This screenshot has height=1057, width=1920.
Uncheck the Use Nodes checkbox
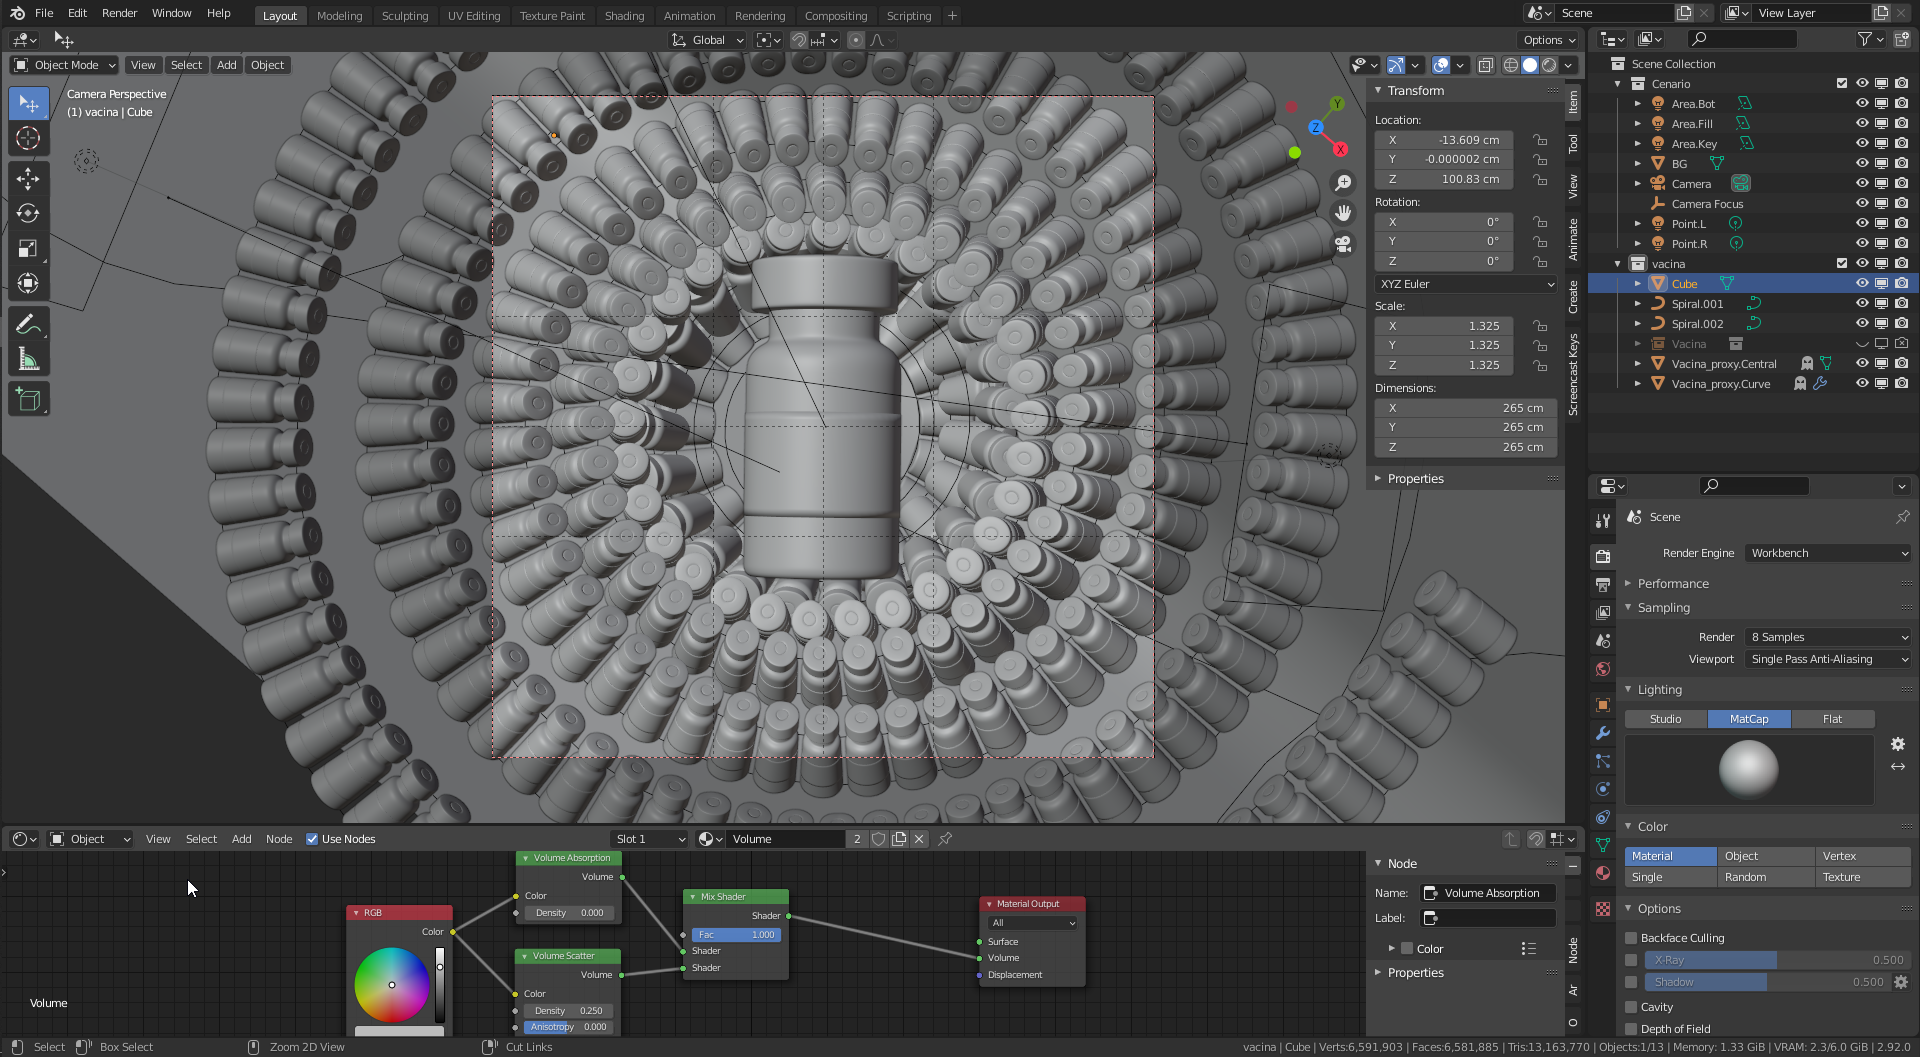[x=312, y=839]
